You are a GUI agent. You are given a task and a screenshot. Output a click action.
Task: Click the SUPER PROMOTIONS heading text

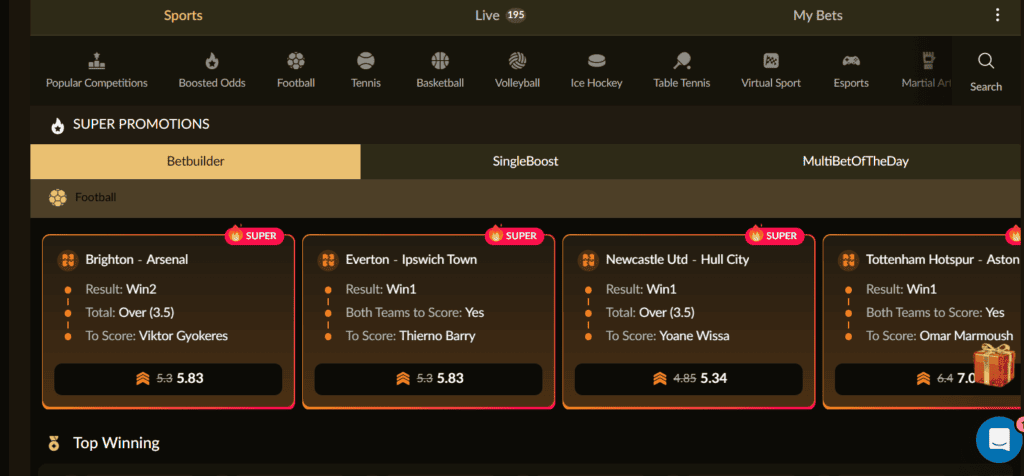coord(141,124)
